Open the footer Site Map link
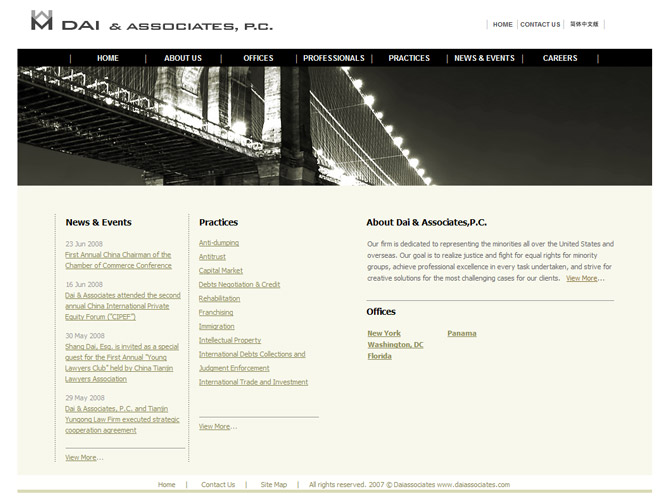This screenshot has height=500, width=667. click(274, 485)
